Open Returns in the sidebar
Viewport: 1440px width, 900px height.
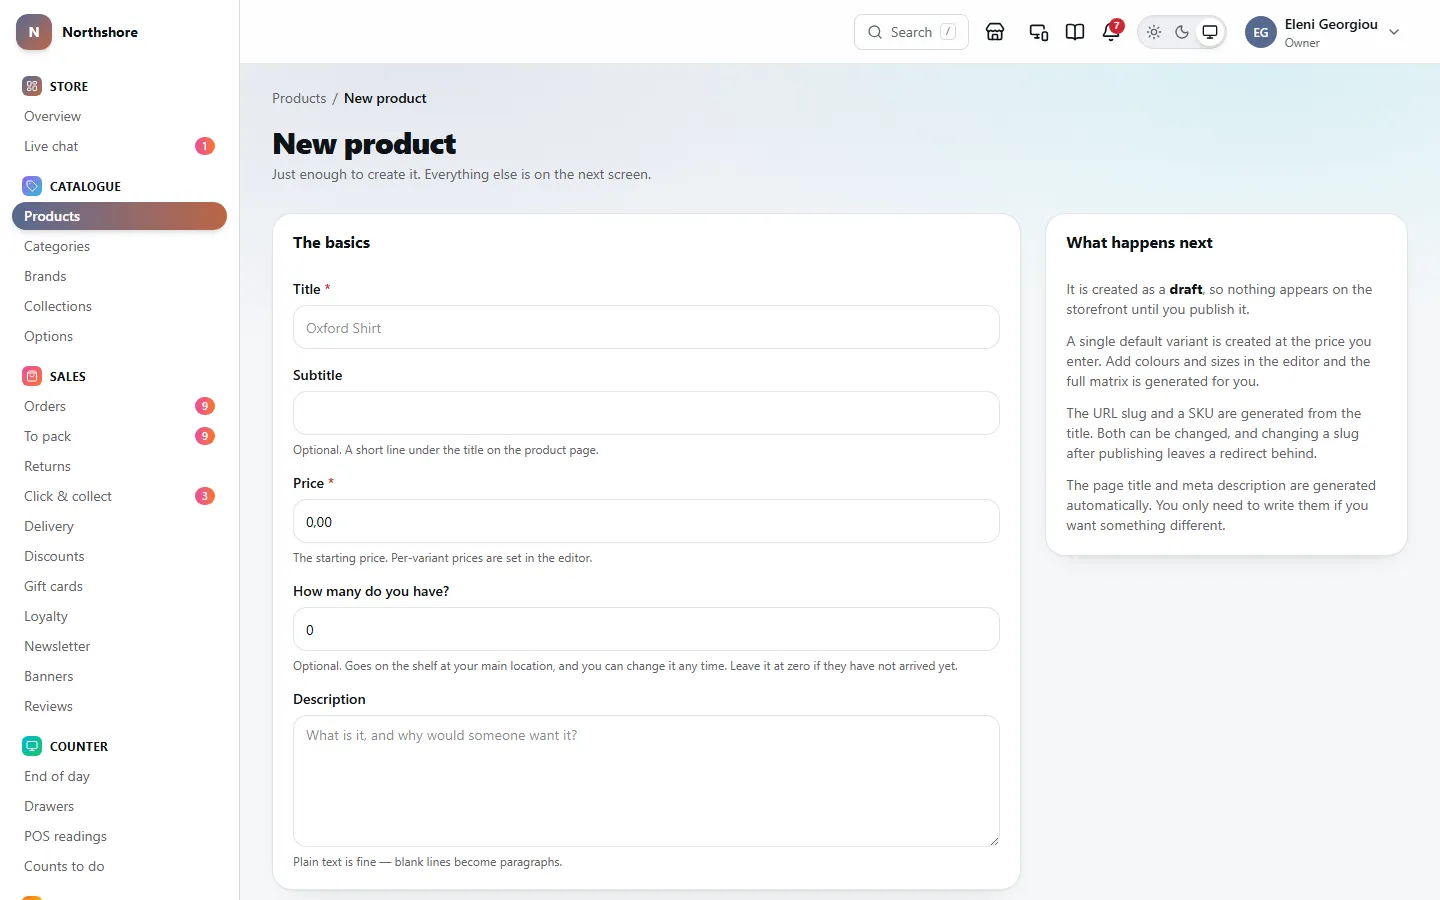point(119,466)
